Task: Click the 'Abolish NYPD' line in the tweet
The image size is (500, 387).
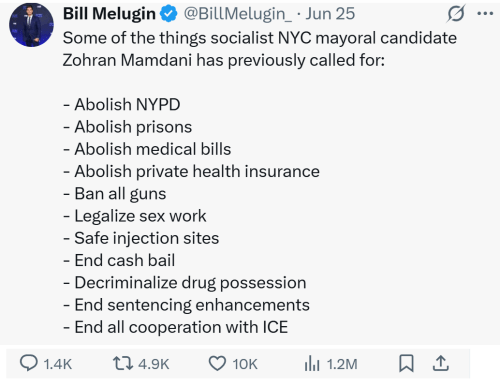Action: pyautogui.click(x=122, y=104)
